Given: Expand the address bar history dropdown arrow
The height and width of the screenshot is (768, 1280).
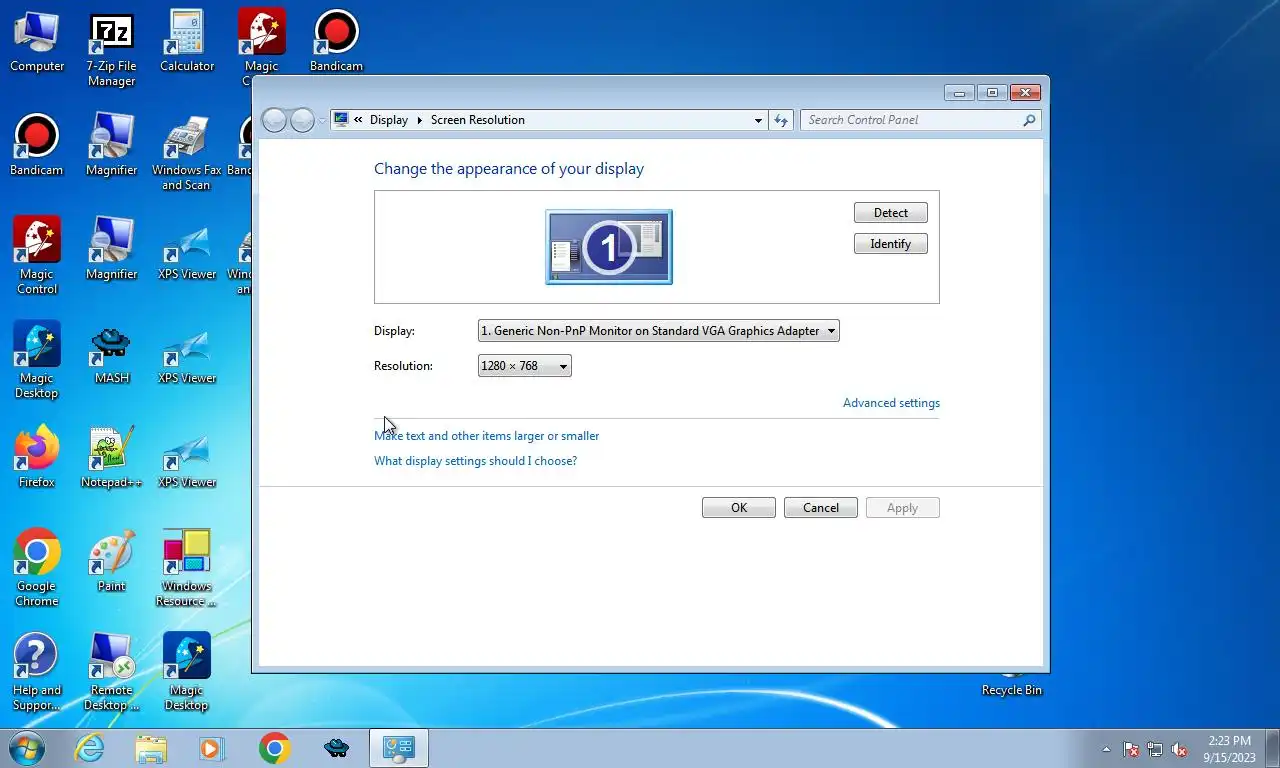Looking at the screenshot, I should pyautogui.click(x=758, y=120).
